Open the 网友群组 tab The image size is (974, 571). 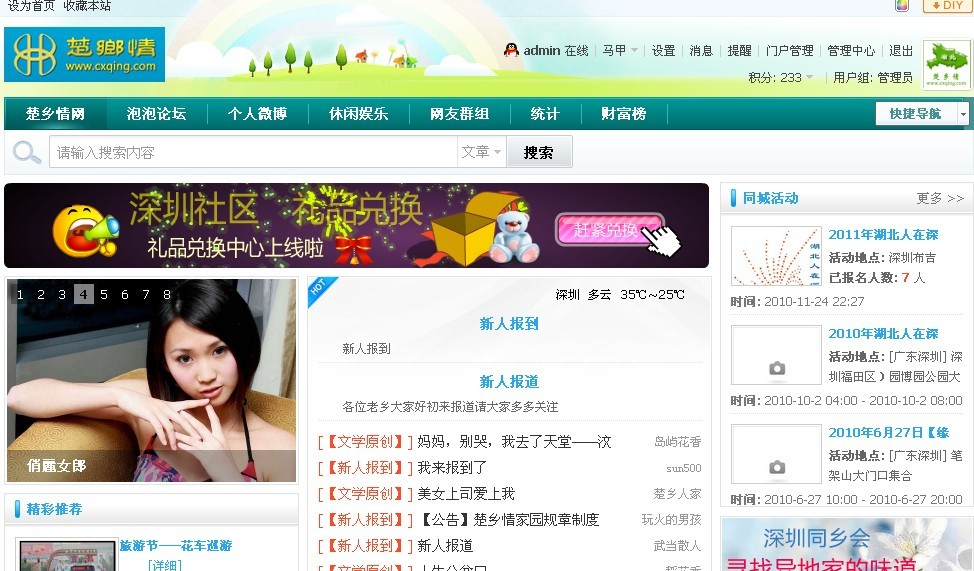459,114
